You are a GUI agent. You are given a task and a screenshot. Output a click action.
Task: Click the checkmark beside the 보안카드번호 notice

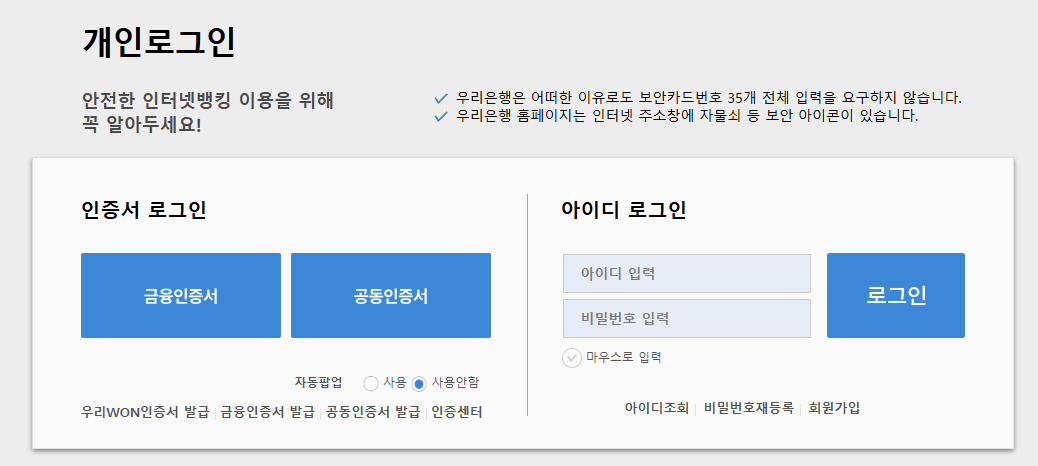[442, 99]
